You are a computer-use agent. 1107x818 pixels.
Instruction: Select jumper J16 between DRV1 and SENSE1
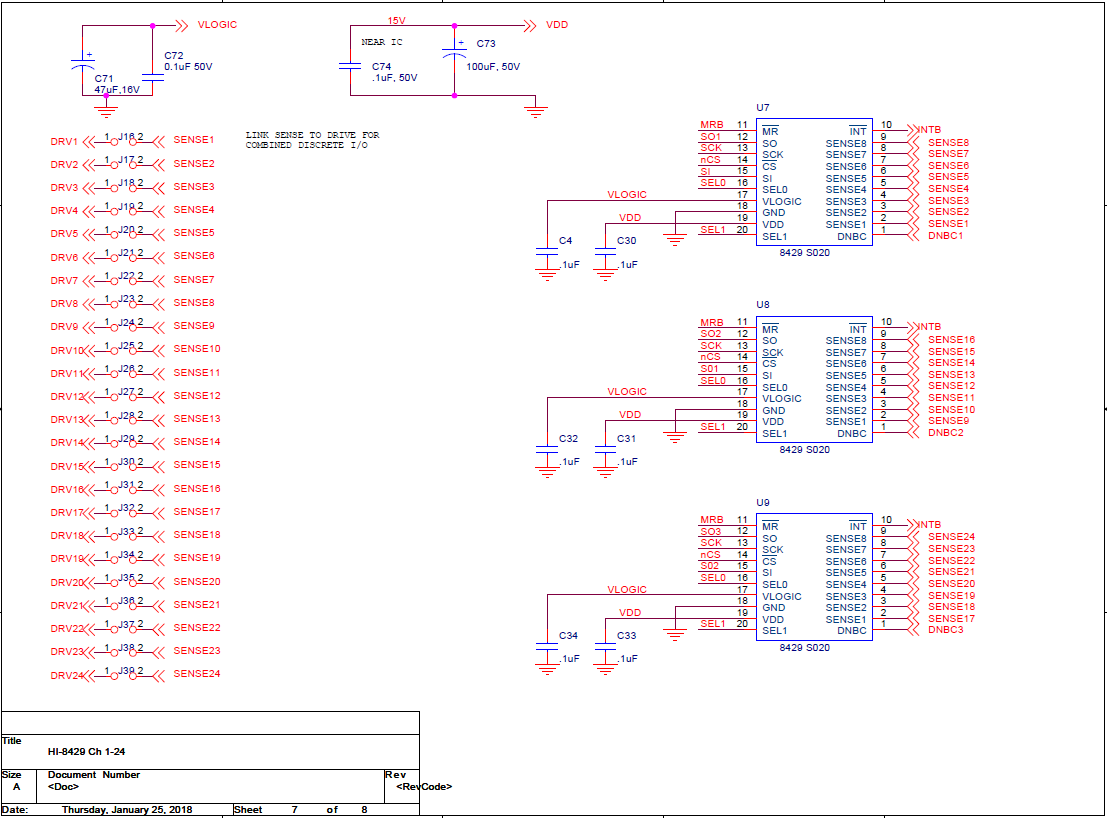[x=124, y=140]
